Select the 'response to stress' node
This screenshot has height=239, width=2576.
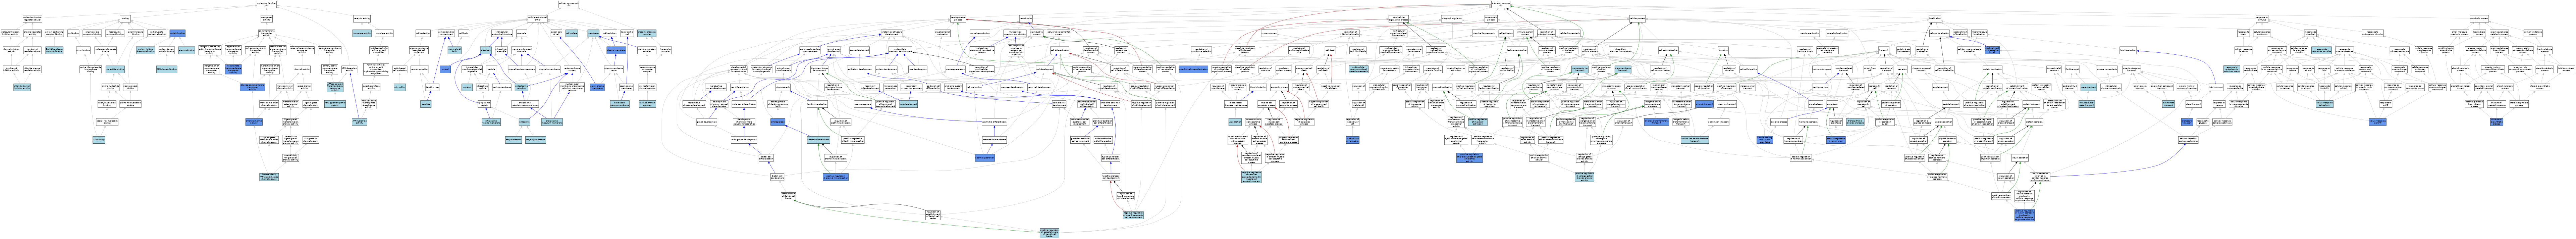pos(2244,33)
